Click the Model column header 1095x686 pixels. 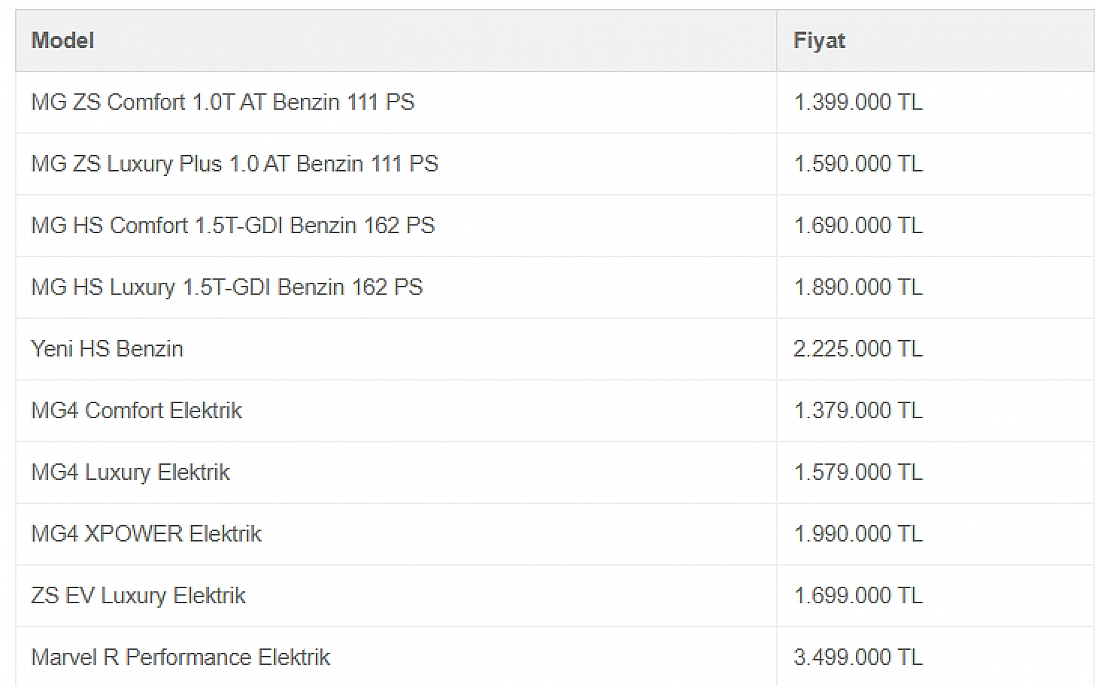[63, 41]
